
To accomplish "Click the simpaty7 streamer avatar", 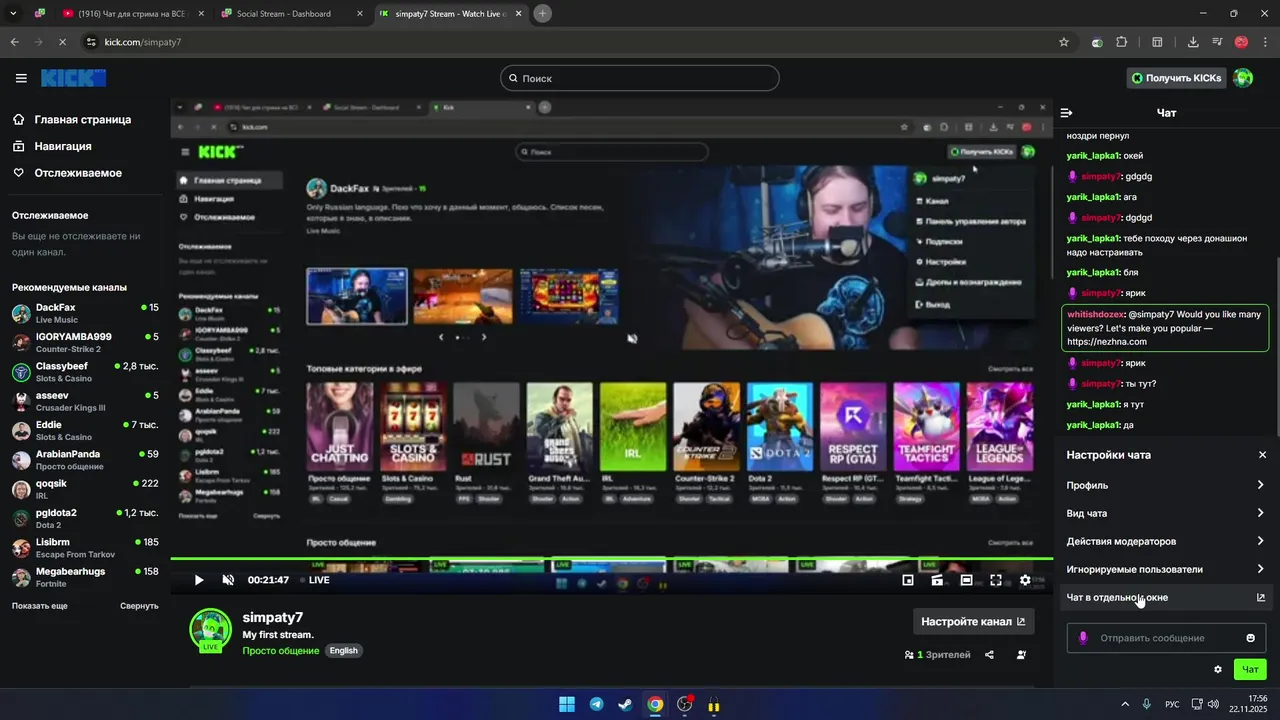I will 211,630.
